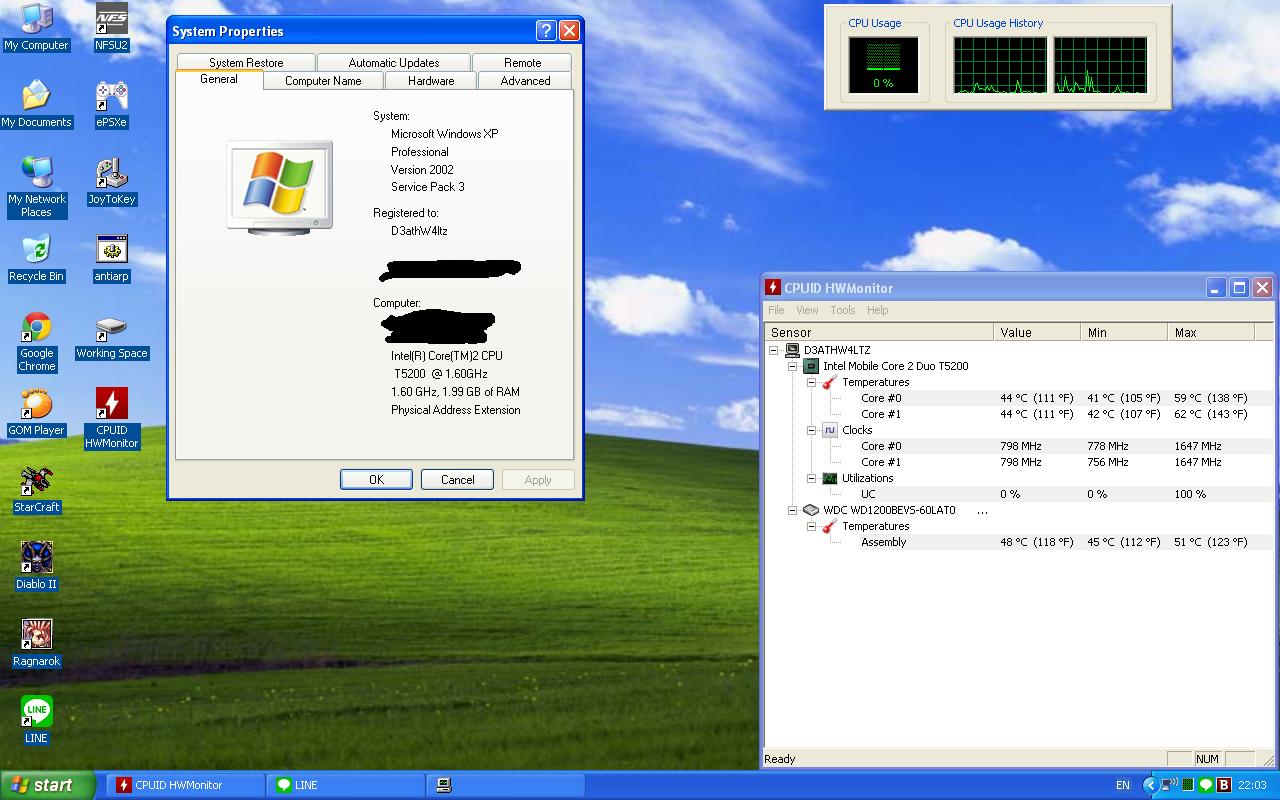Click the green CPU meter tray icon
The width and height of the screenshot is (1280, 800).
tap(1188, 785)
